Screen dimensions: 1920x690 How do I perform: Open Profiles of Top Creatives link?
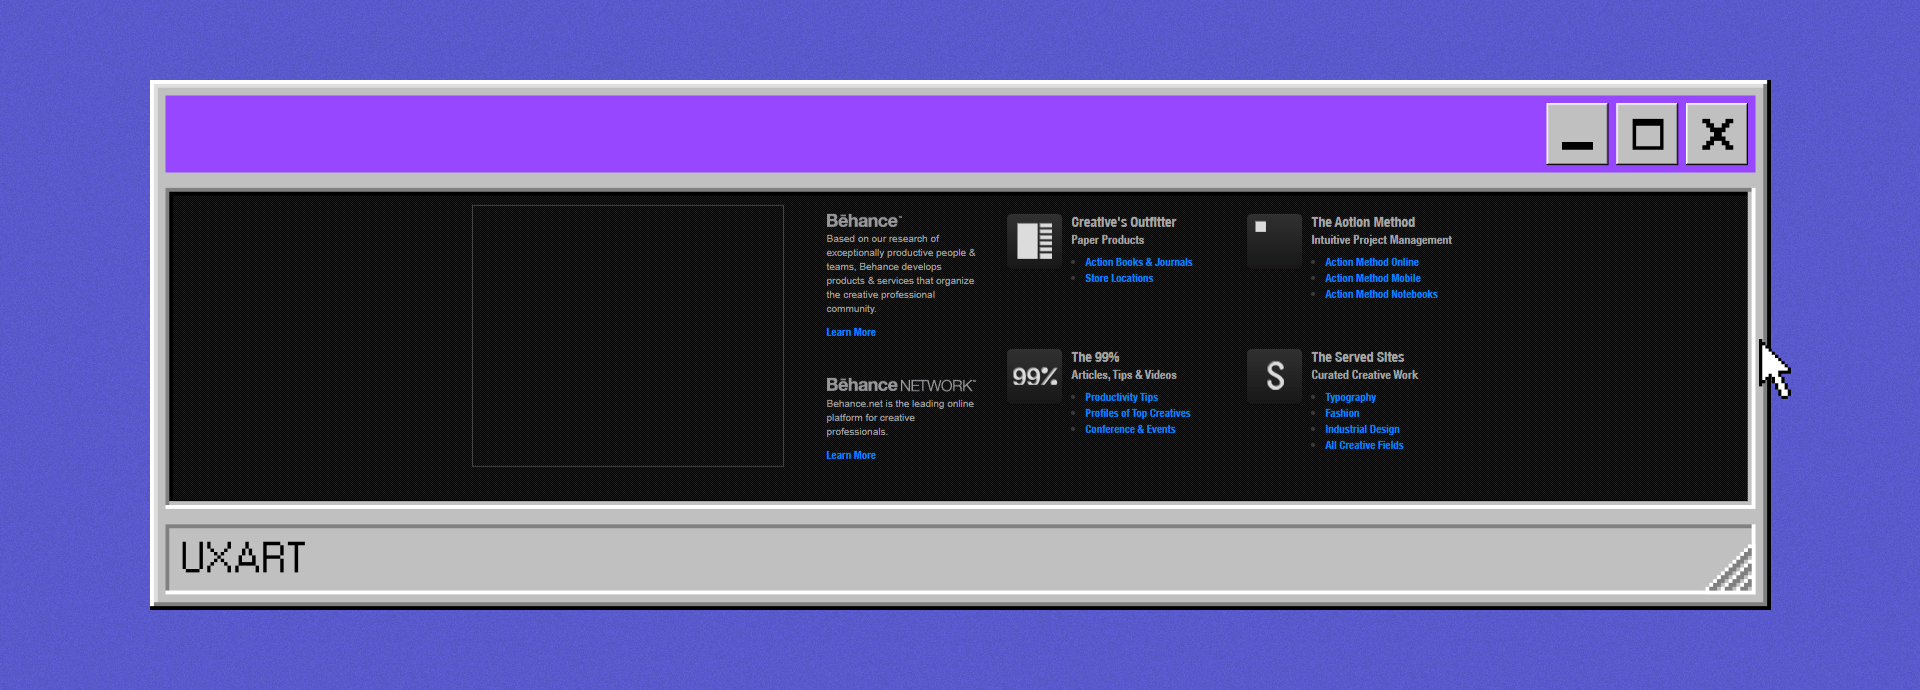click(1137, 413)
